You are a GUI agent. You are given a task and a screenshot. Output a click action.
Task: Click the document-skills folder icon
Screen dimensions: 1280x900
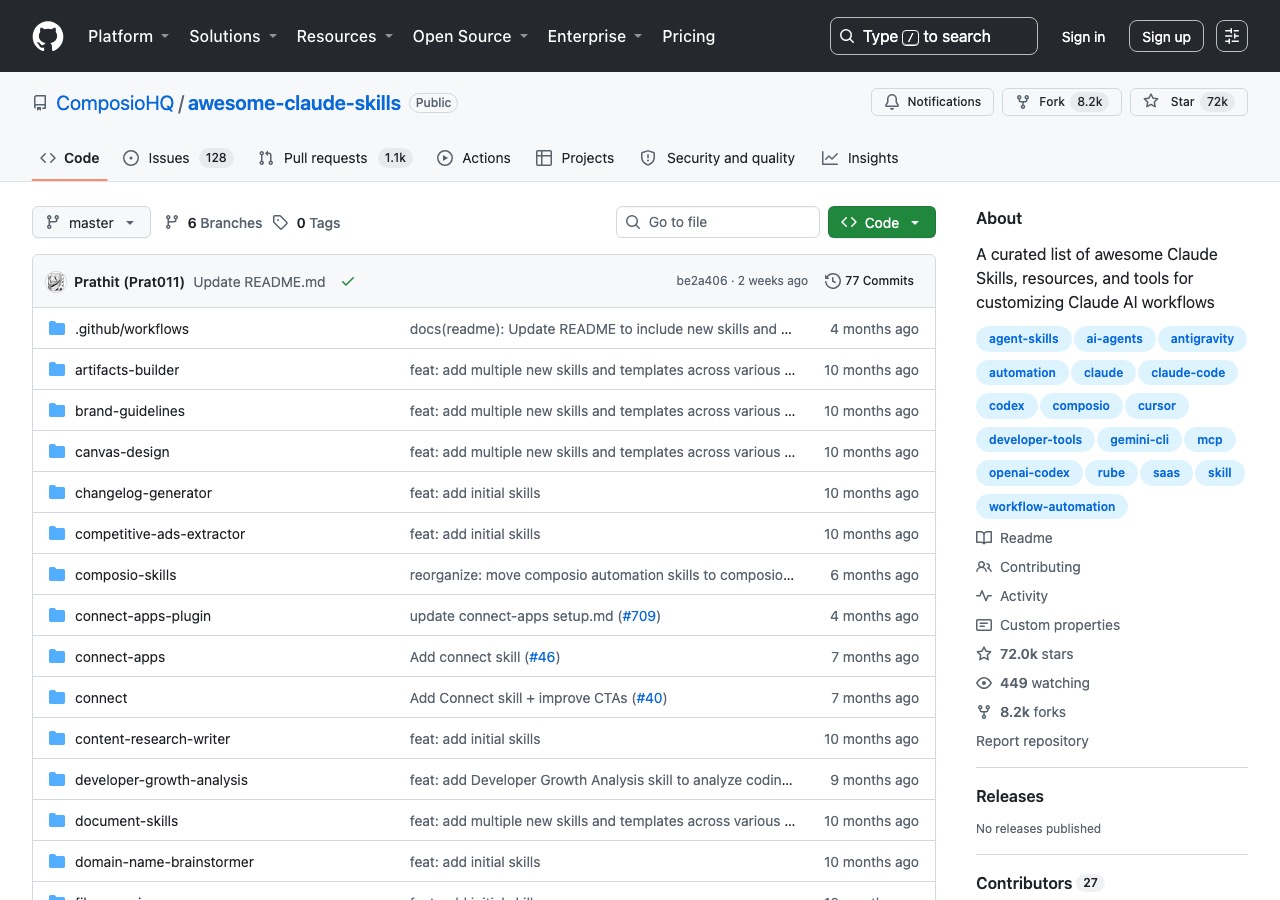57,821
